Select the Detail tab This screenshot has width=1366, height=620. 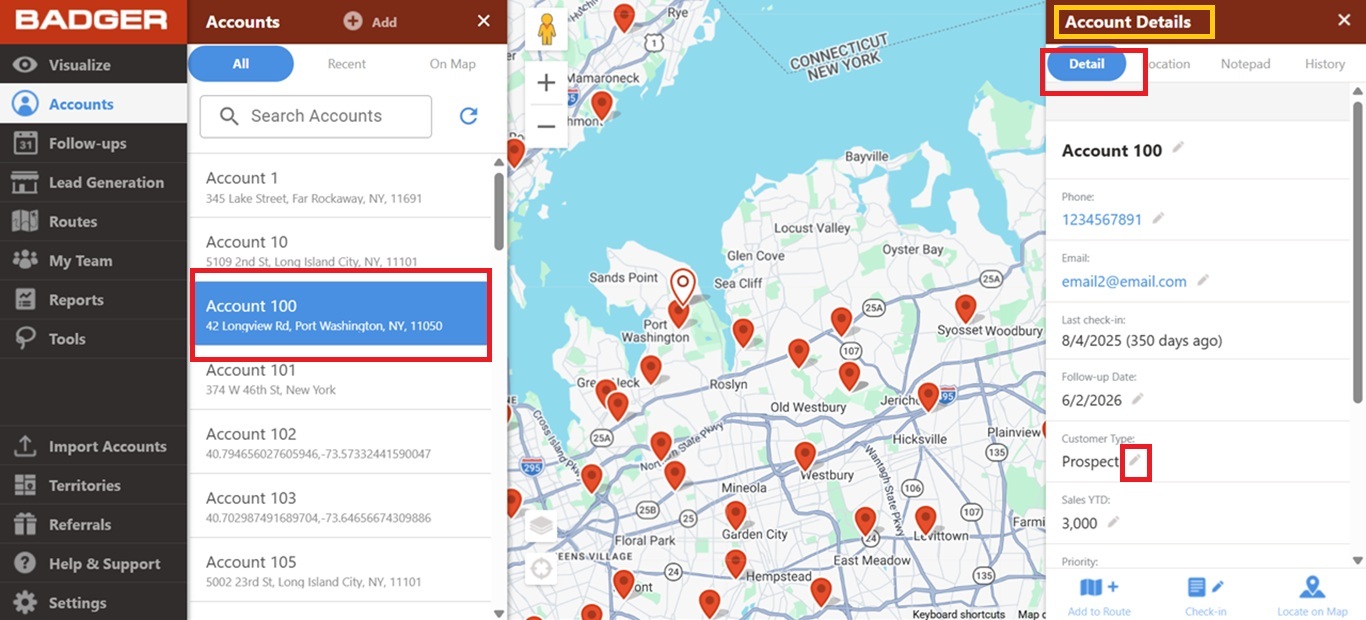pyautogui.click(x=1087, y=64)
